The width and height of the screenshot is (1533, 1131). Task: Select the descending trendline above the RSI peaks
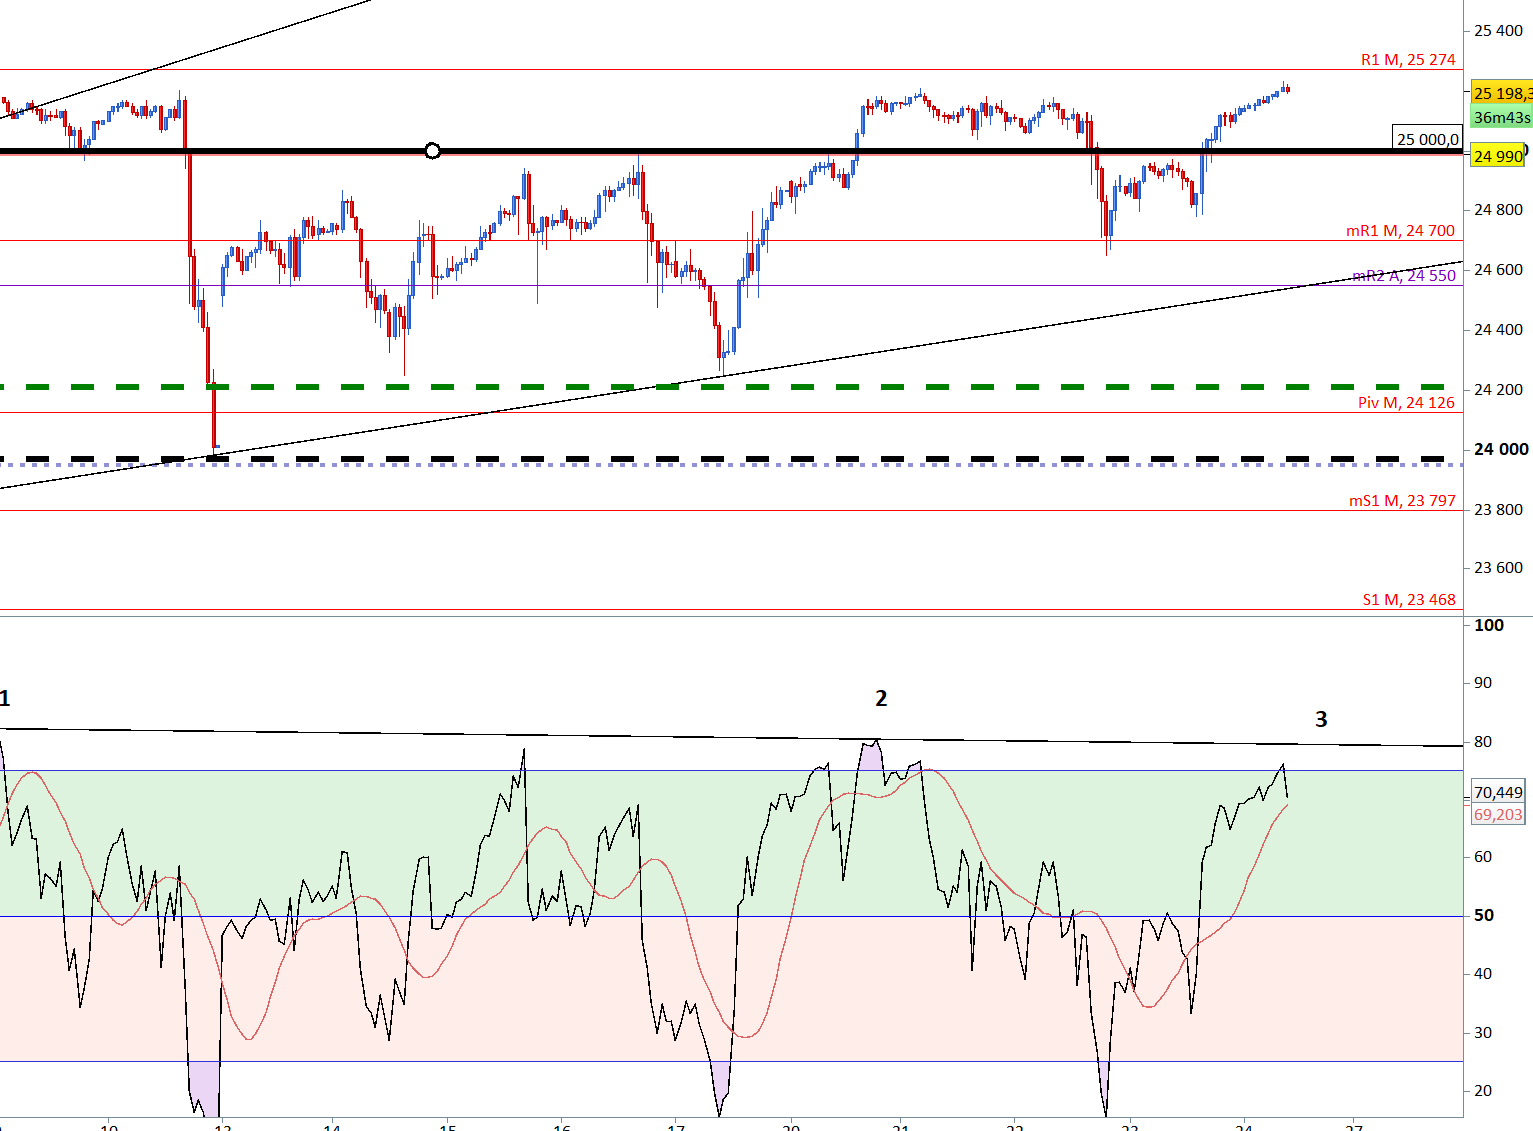[x=731, y=738]
